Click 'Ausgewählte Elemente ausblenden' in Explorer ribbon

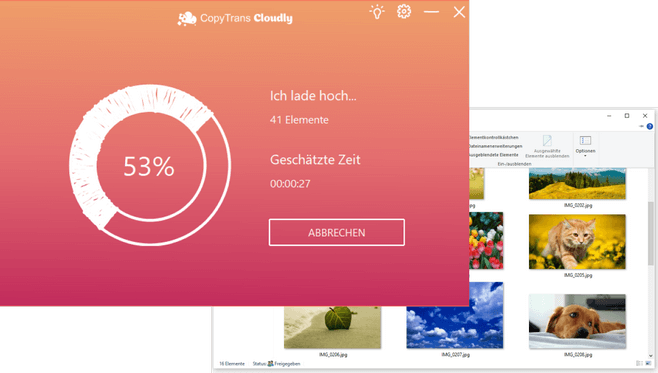tap(547, 147)
